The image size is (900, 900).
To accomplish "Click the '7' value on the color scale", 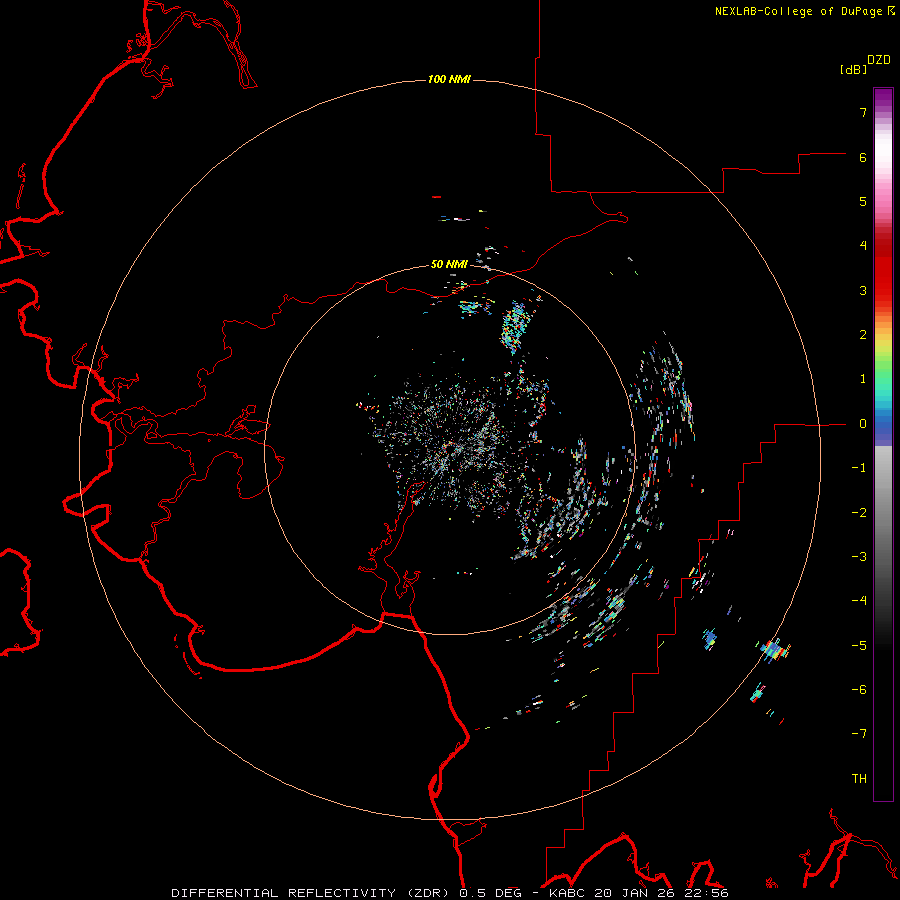I will pos(863,112).
